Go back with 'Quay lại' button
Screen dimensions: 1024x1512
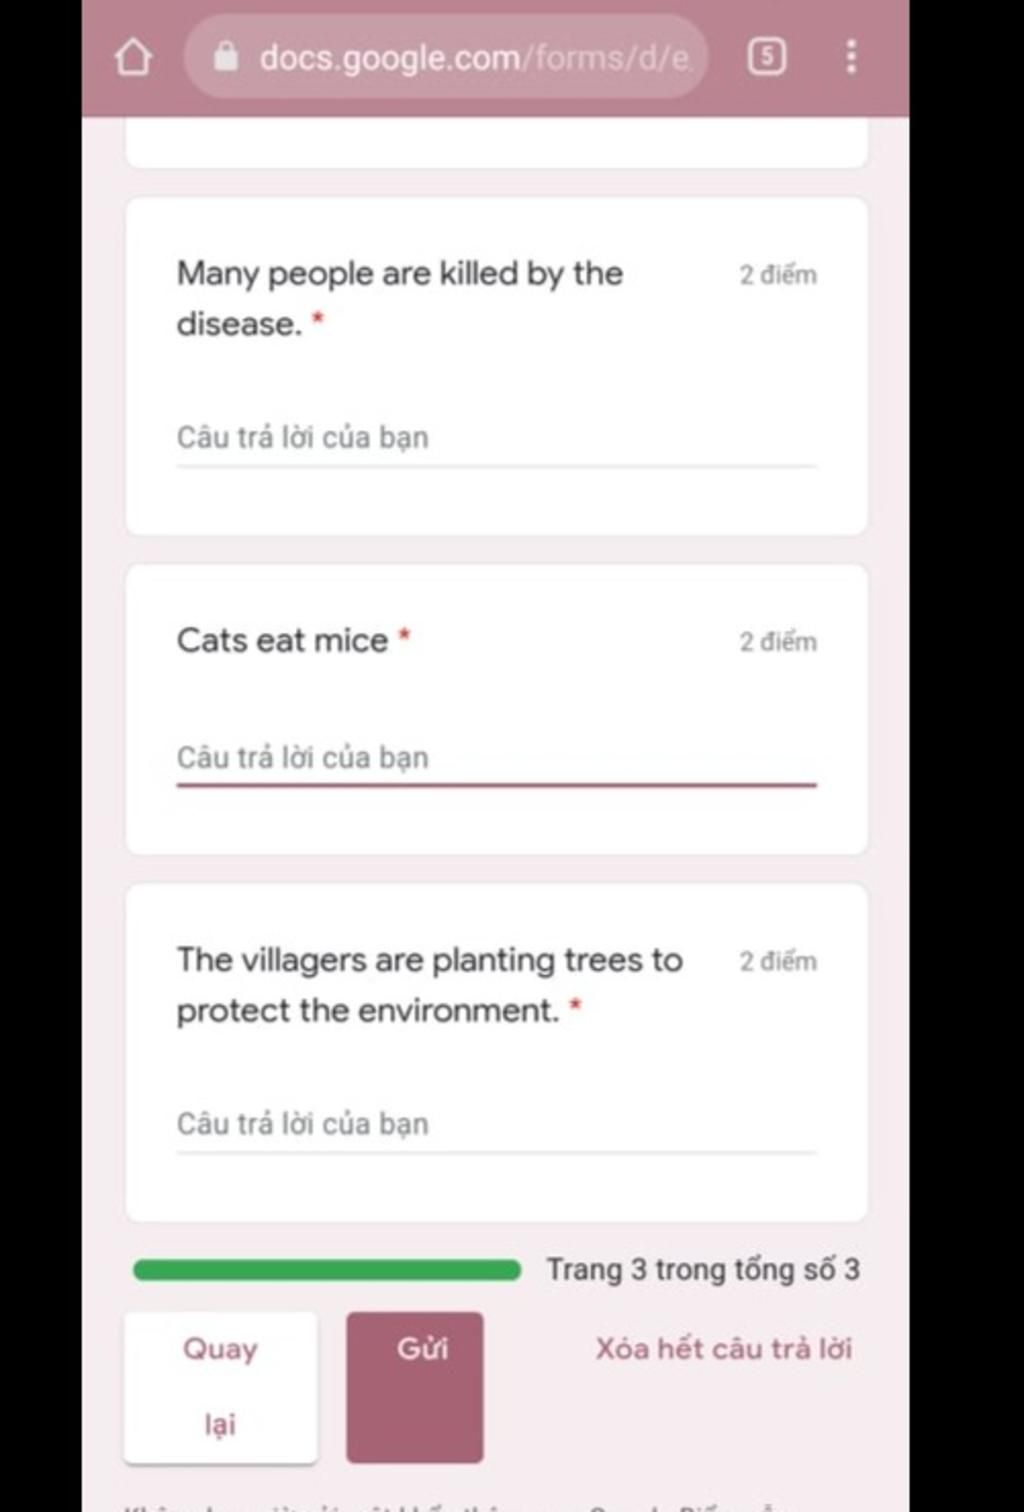tap(220, 1387)
